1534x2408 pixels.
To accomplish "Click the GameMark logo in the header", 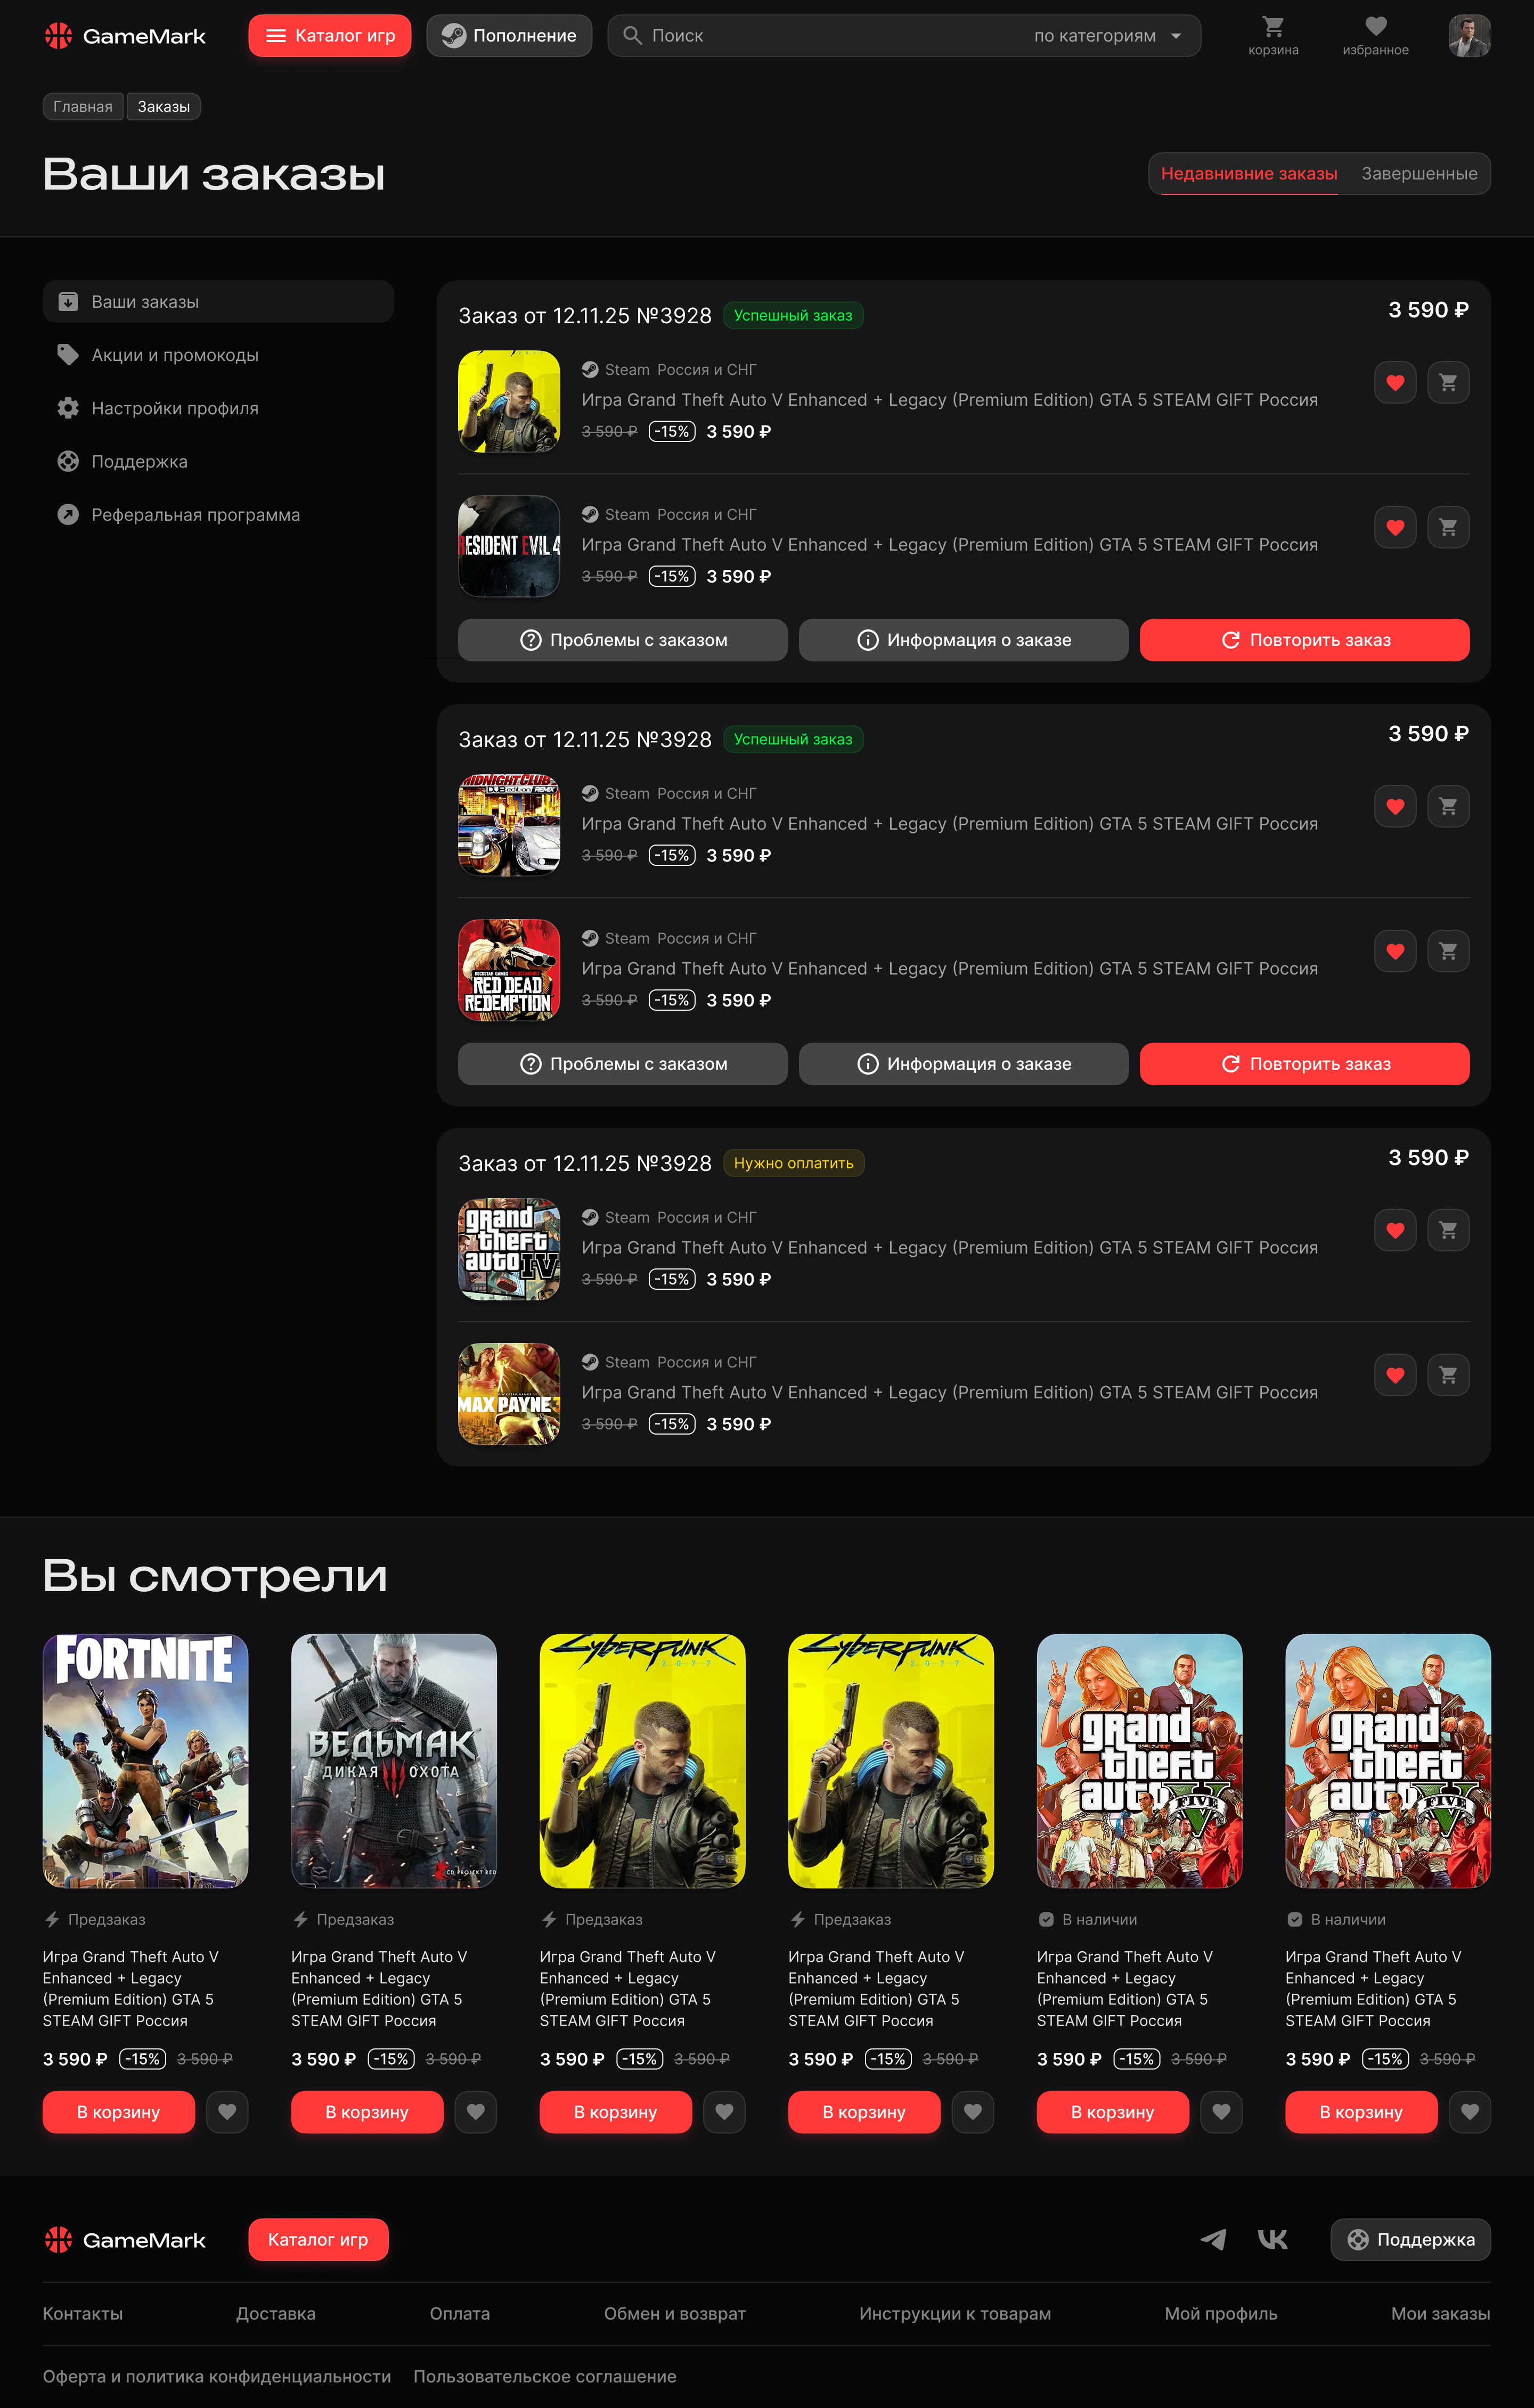I will pyautogui.click(x=125, y=36).
